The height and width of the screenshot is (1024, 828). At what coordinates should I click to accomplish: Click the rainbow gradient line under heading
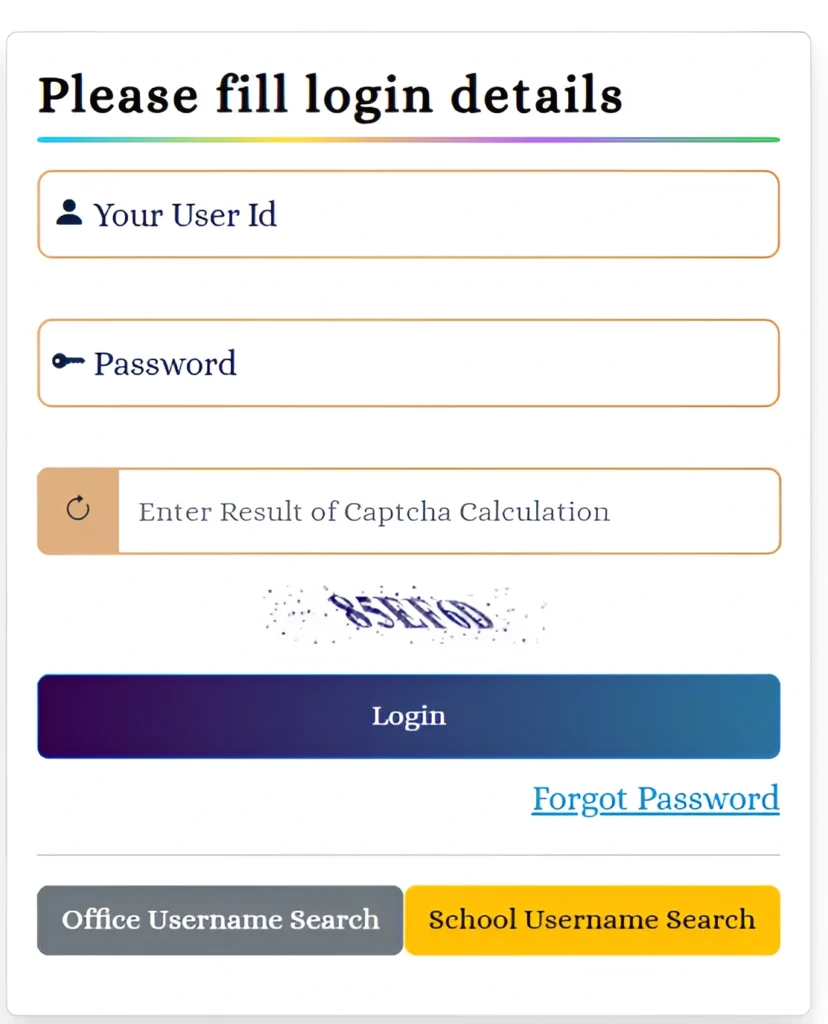[408, 139]
